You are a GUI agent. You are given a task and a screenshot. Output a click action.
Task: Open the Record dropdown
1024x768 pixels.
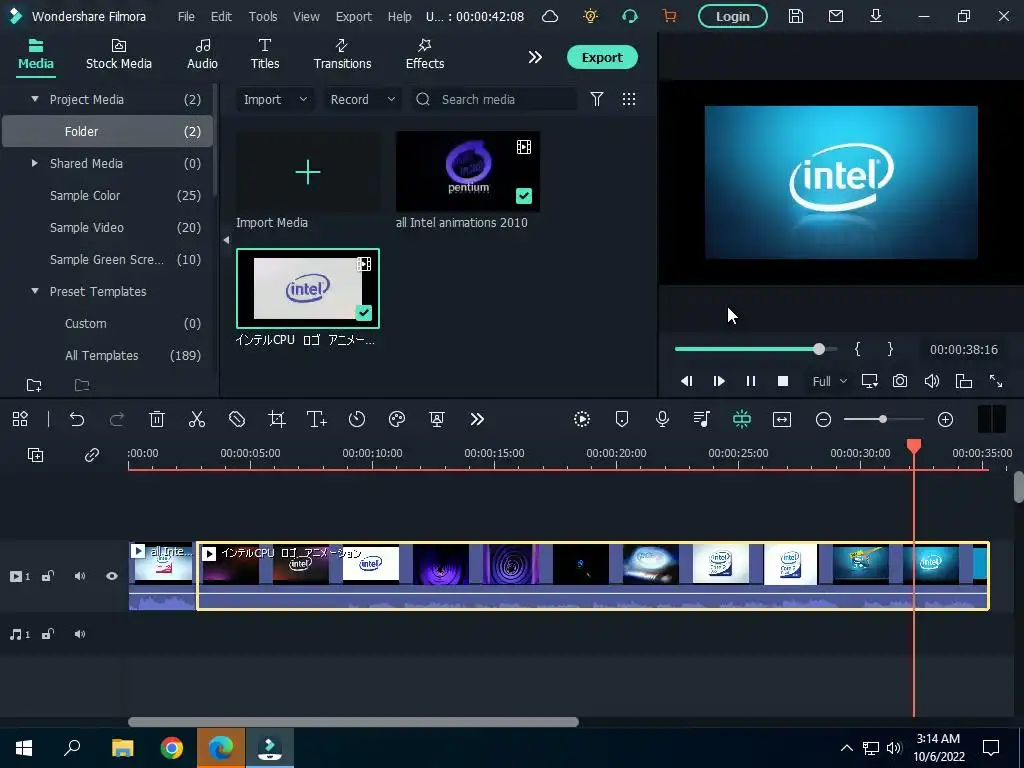point(362,99)
